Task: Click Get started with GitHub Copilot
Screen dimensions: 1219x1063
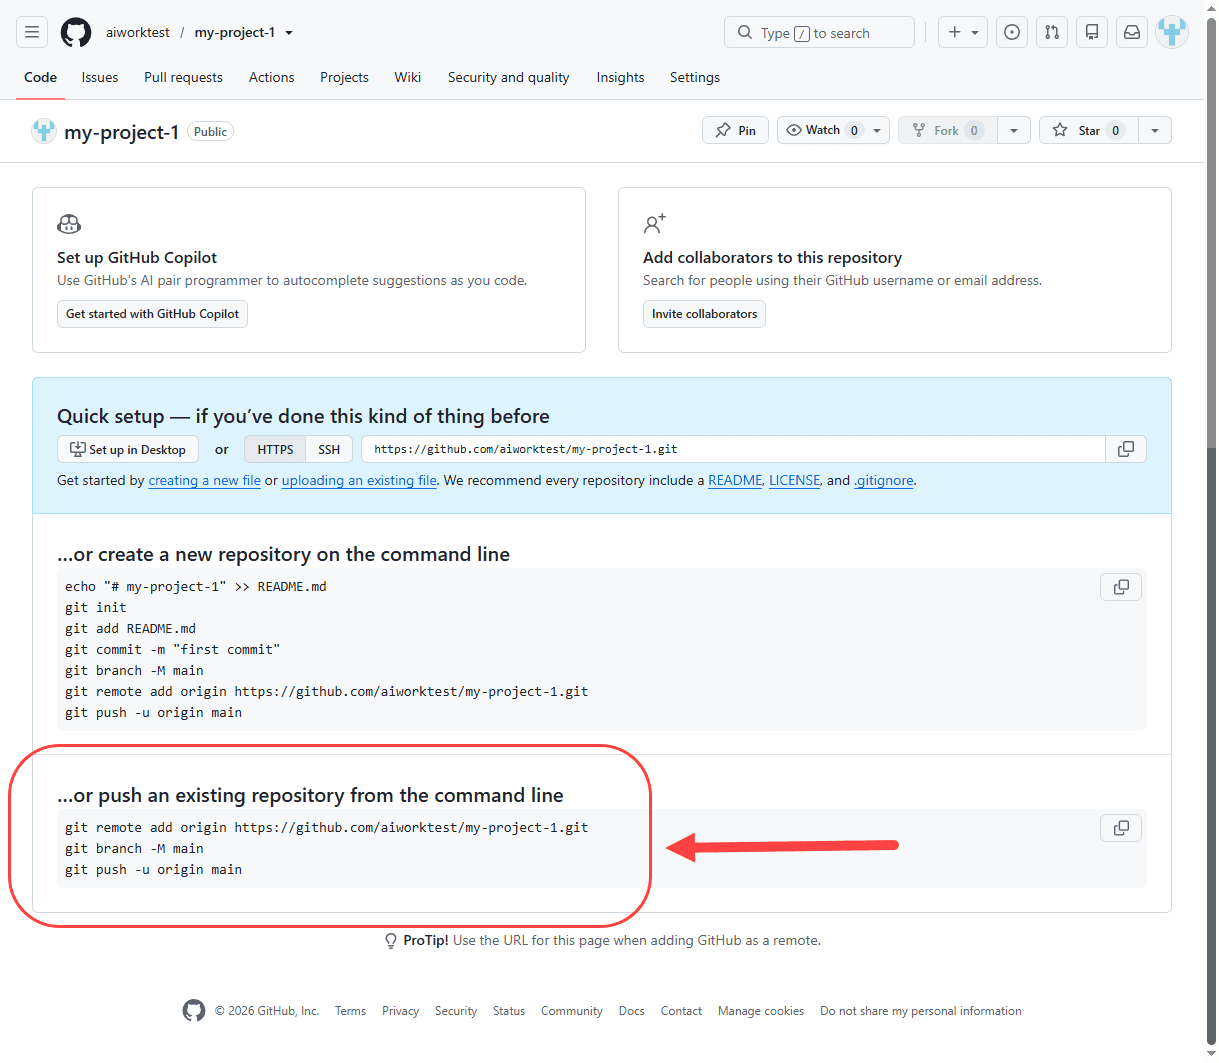Action: tap(152, 314)
